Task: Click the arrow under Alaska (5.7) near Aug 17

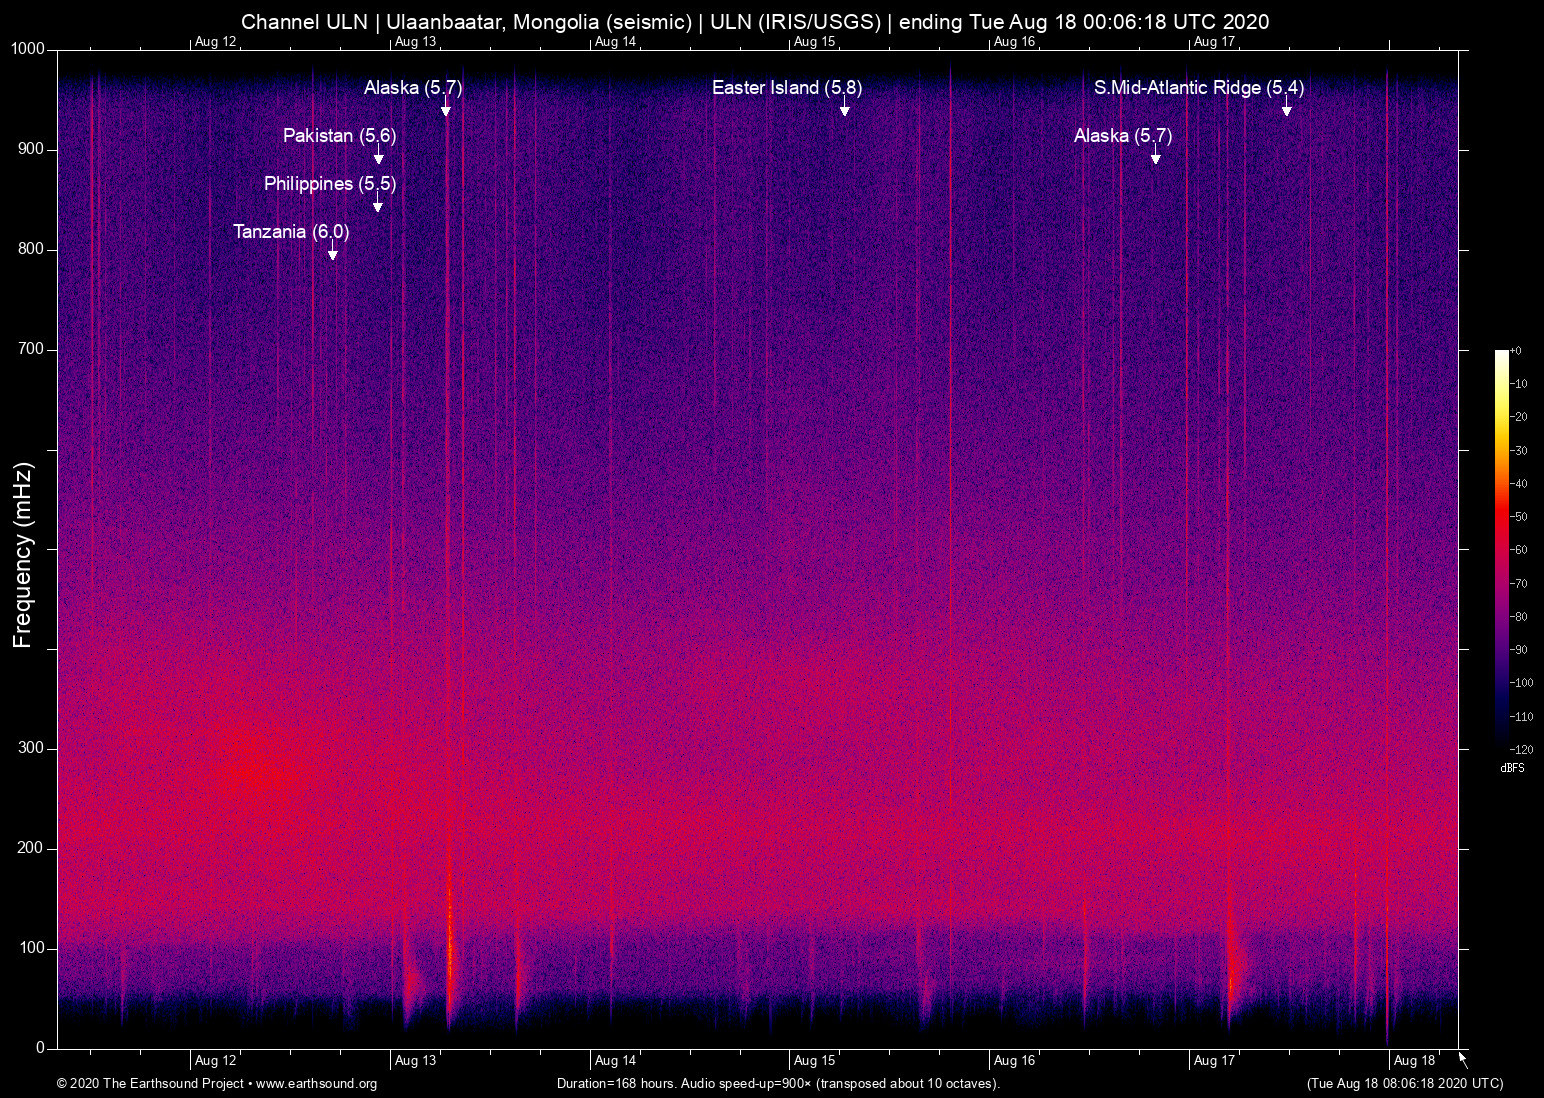Action: tap(1155, 158)
